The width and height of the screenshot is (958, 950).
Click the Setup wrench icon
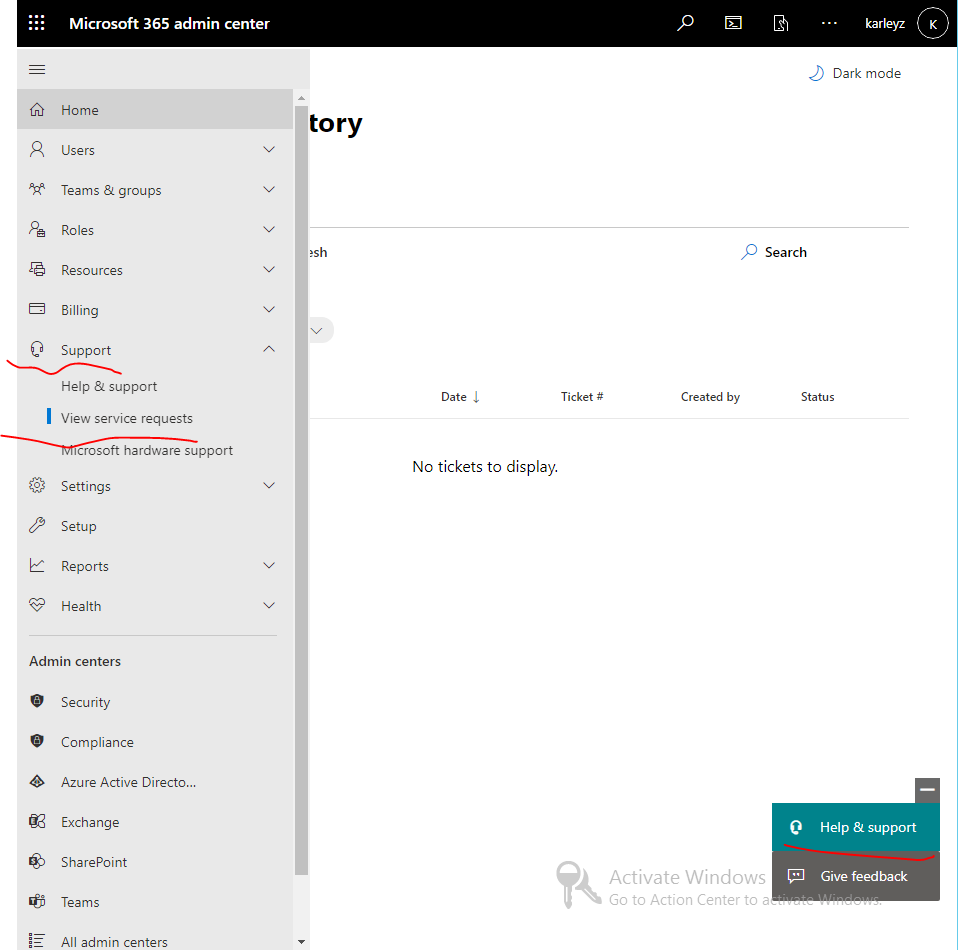click(37, 525)
